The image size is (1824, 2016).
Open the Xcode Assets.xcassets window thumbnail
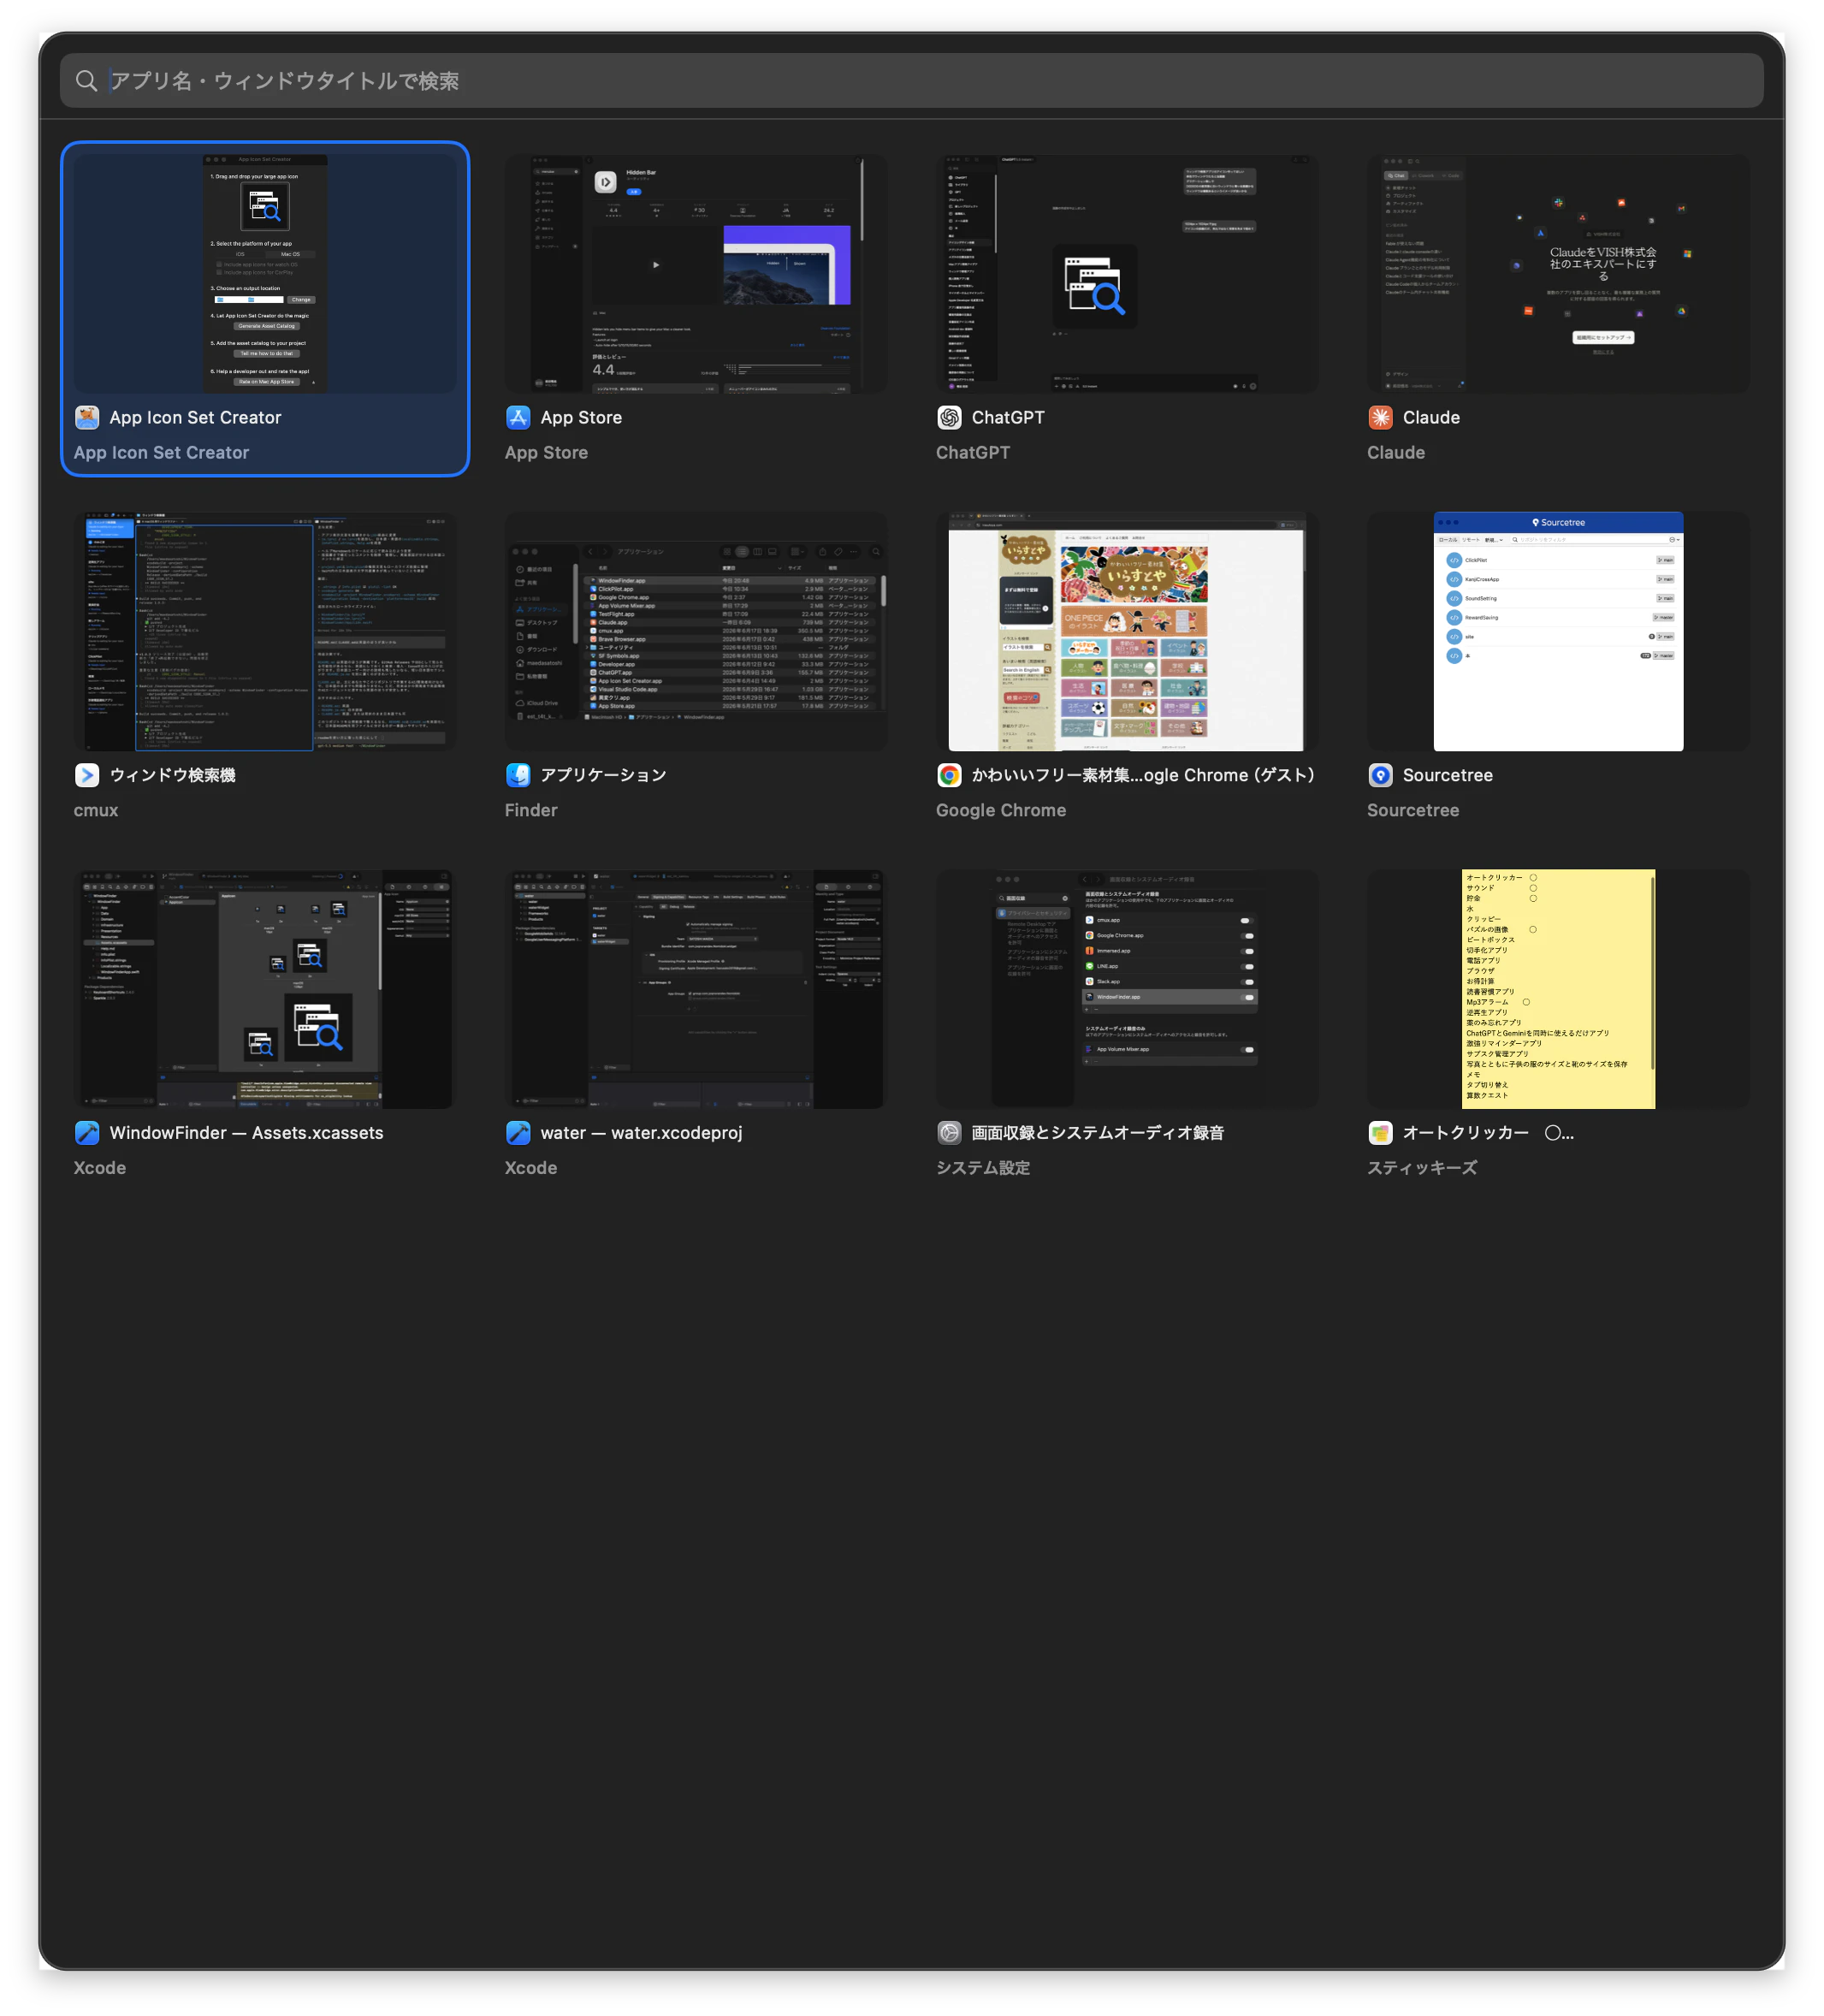coord(265,988)
